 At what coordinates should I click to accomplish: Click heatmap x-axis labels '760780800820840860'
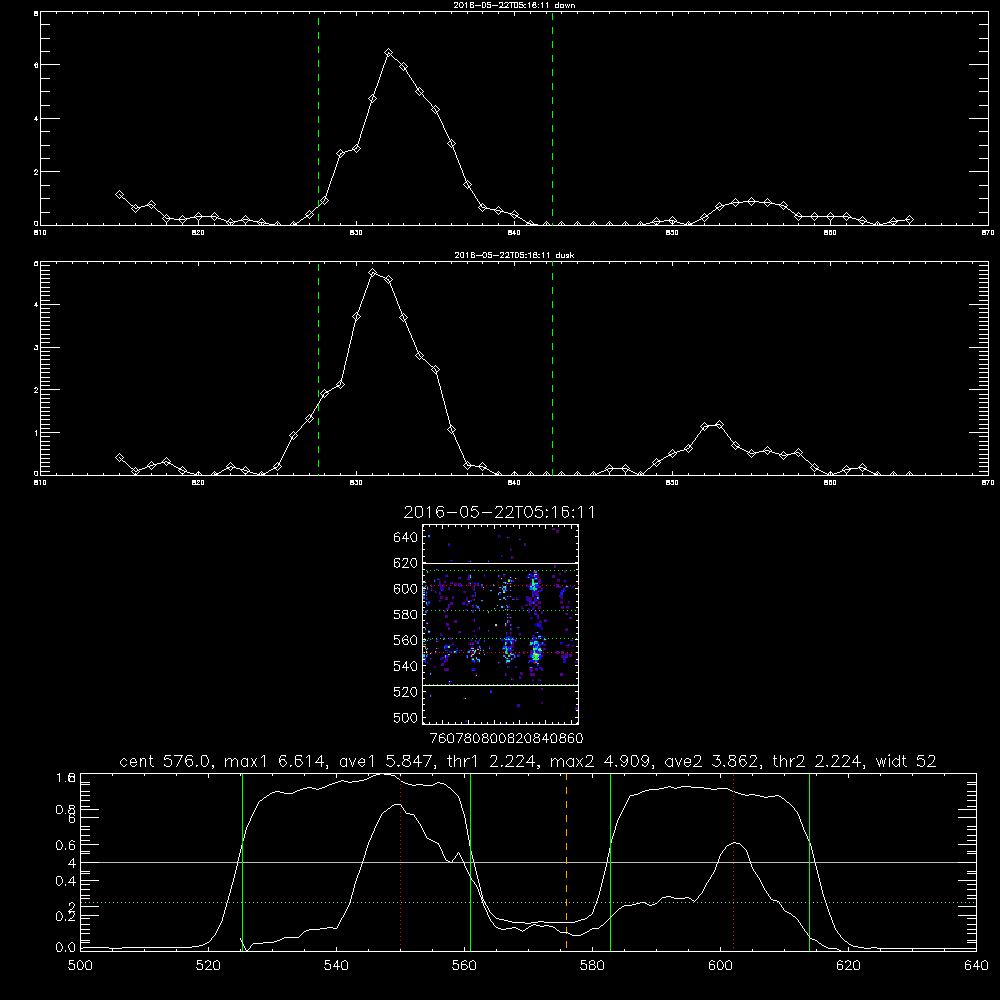(x=506, y=738)
